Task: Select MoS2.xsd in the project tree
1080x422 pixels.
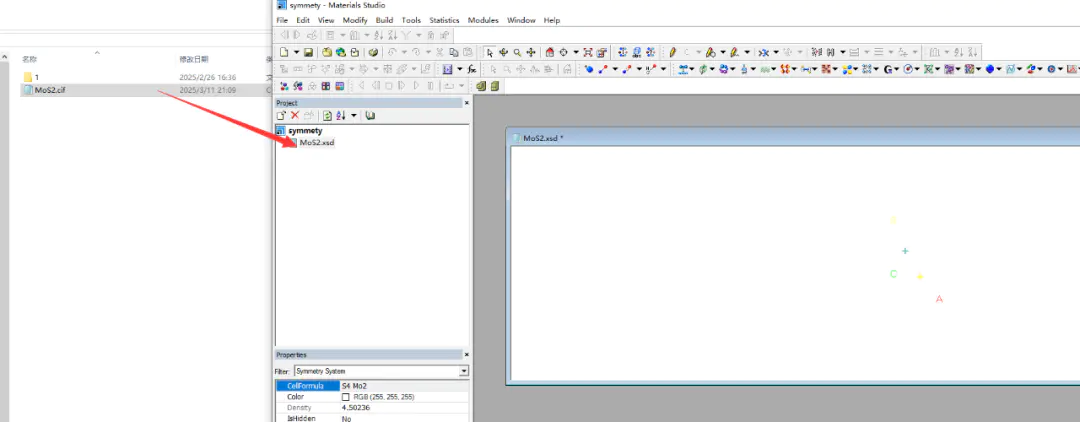Action: (316, 143)
